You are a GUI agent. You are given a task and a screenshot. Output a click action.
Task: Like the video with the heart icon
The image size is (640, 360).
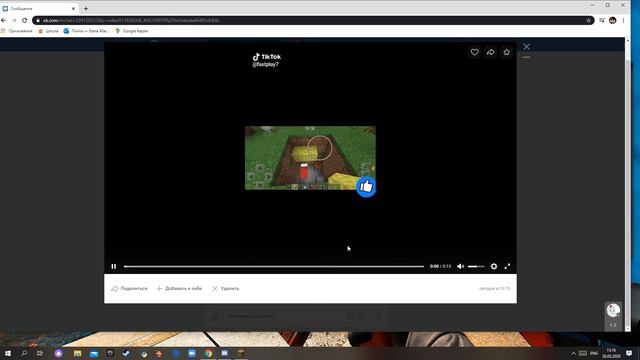474,52
